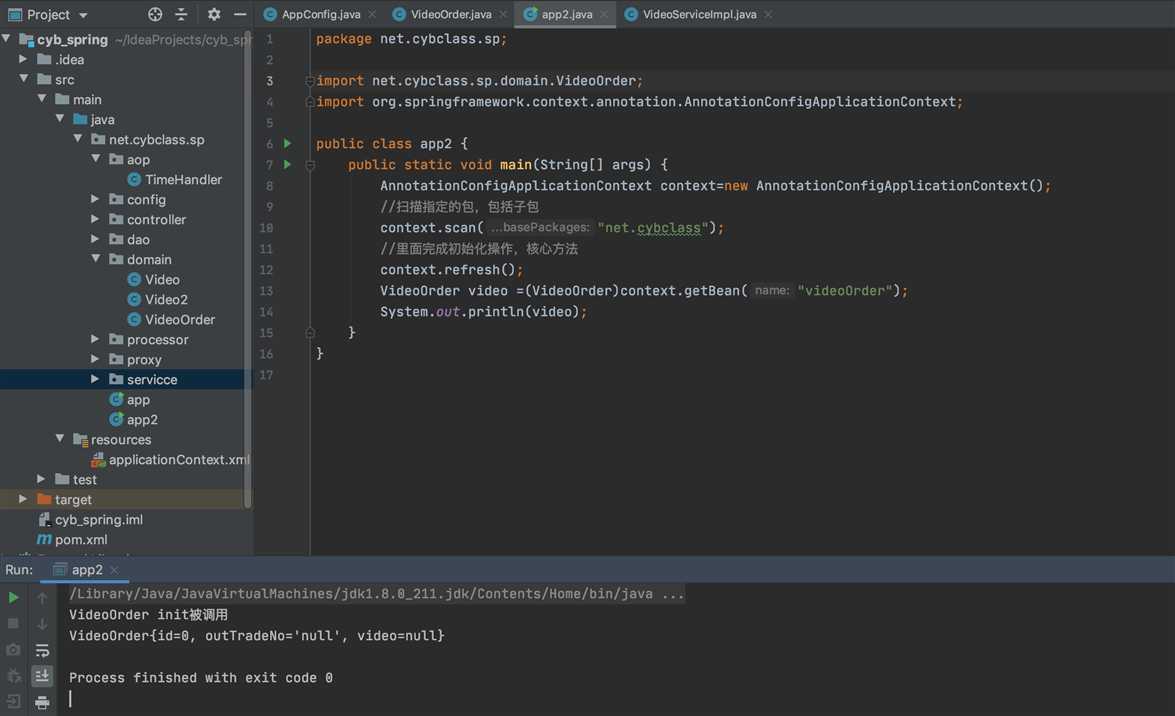Click the camera dump threads icon

pos(13,649)
